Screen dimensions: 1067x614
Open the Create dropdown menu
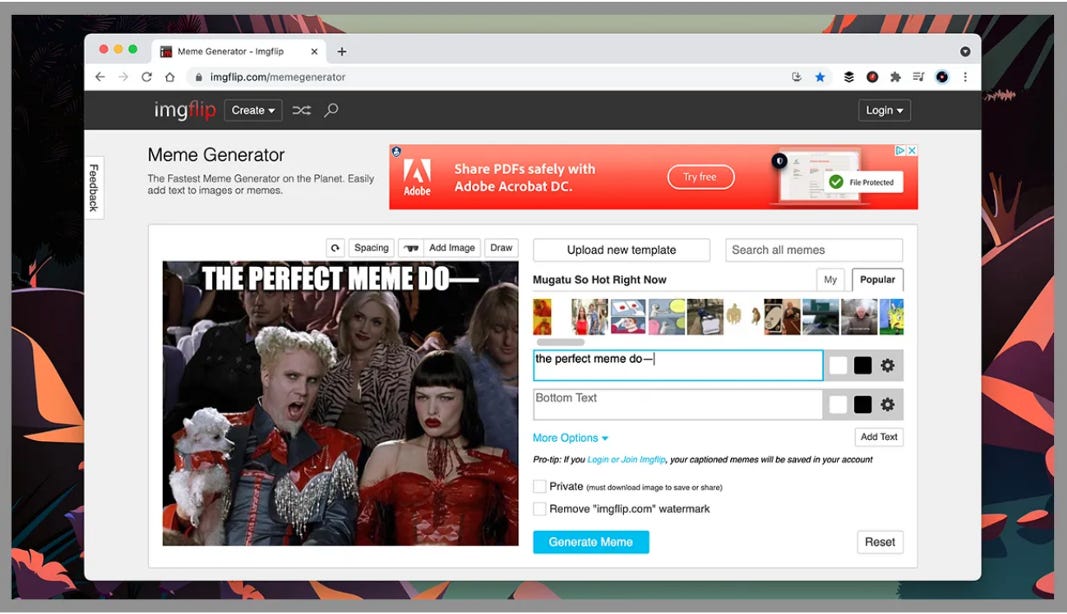(x=253, y=110)
